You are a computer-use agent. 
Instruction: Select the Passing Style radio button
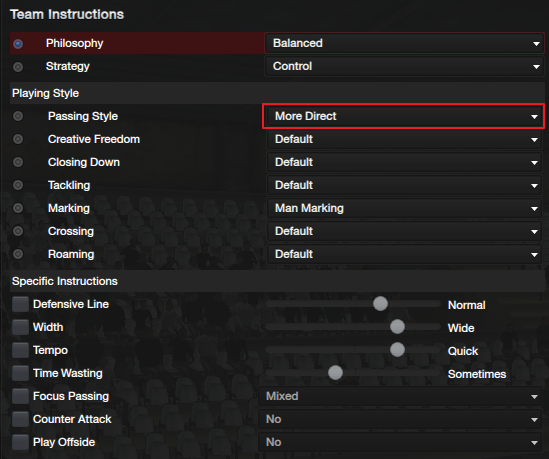[x=18, y=116]
